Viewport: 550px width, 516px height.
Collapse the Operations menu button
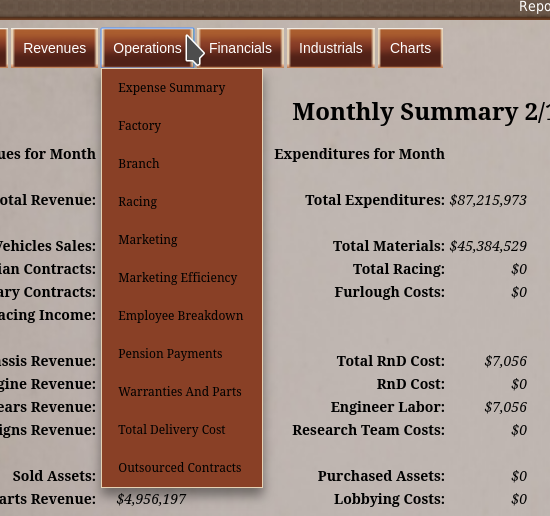147,48
